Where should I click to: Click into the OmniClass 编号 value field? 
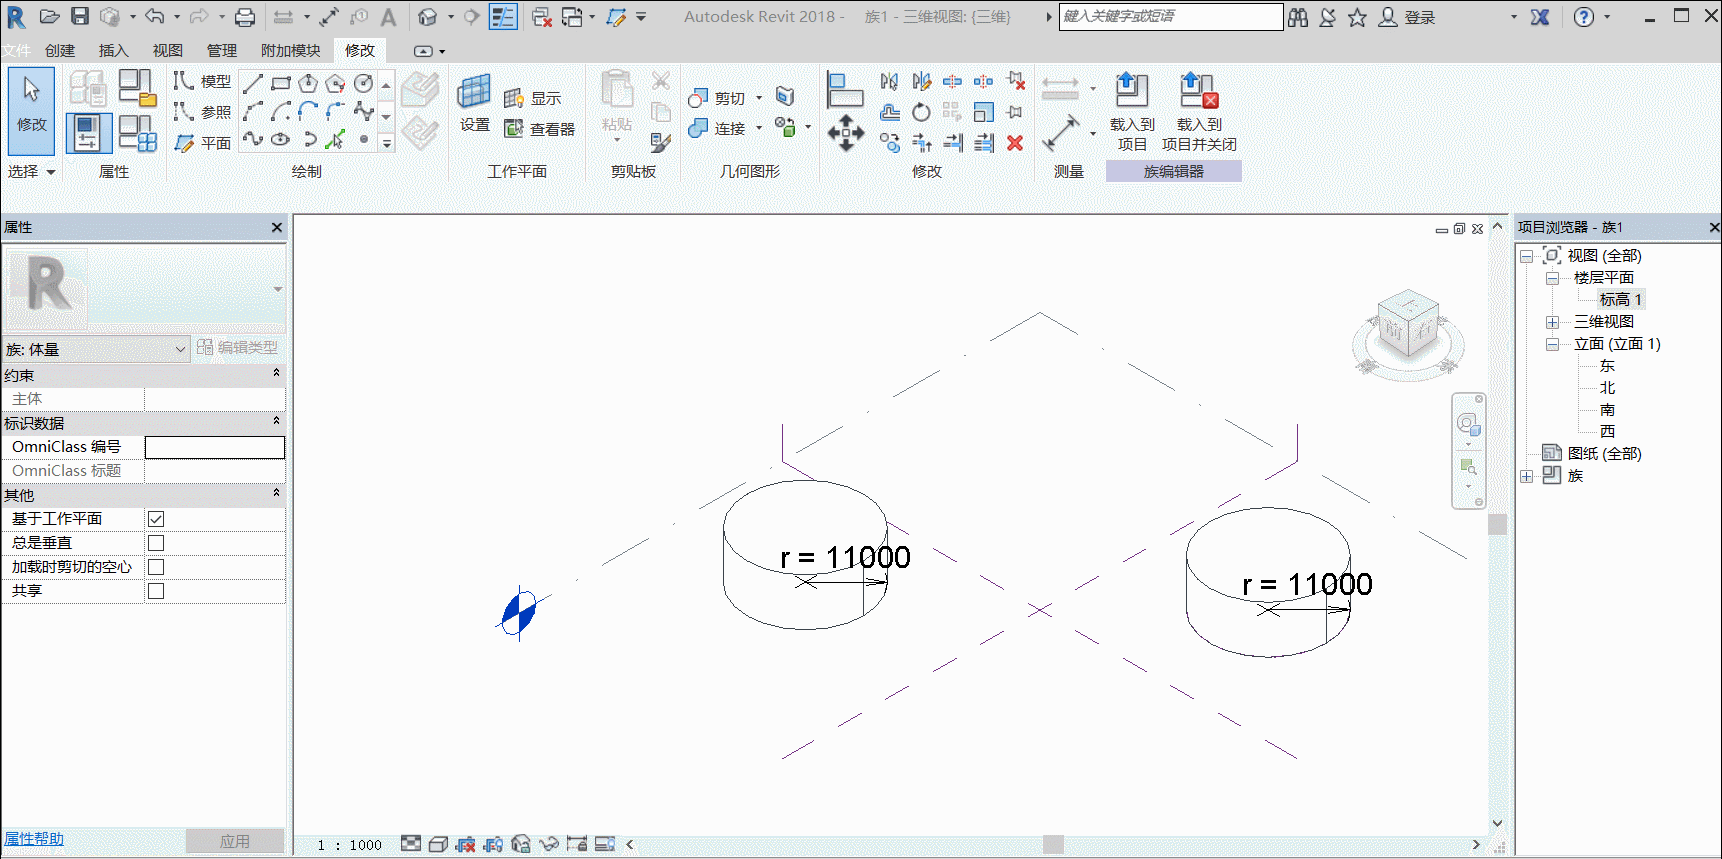coord(215,447)
